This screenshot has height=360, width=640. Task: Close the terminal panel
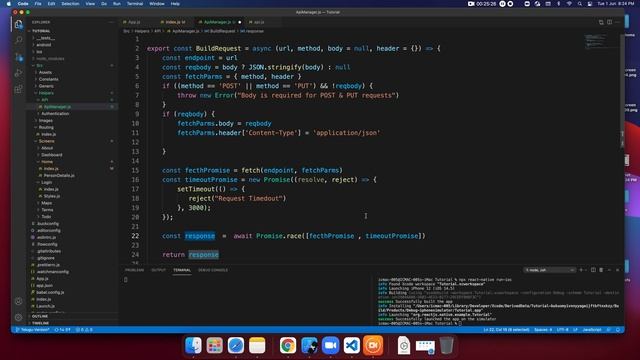coord(618,270)
